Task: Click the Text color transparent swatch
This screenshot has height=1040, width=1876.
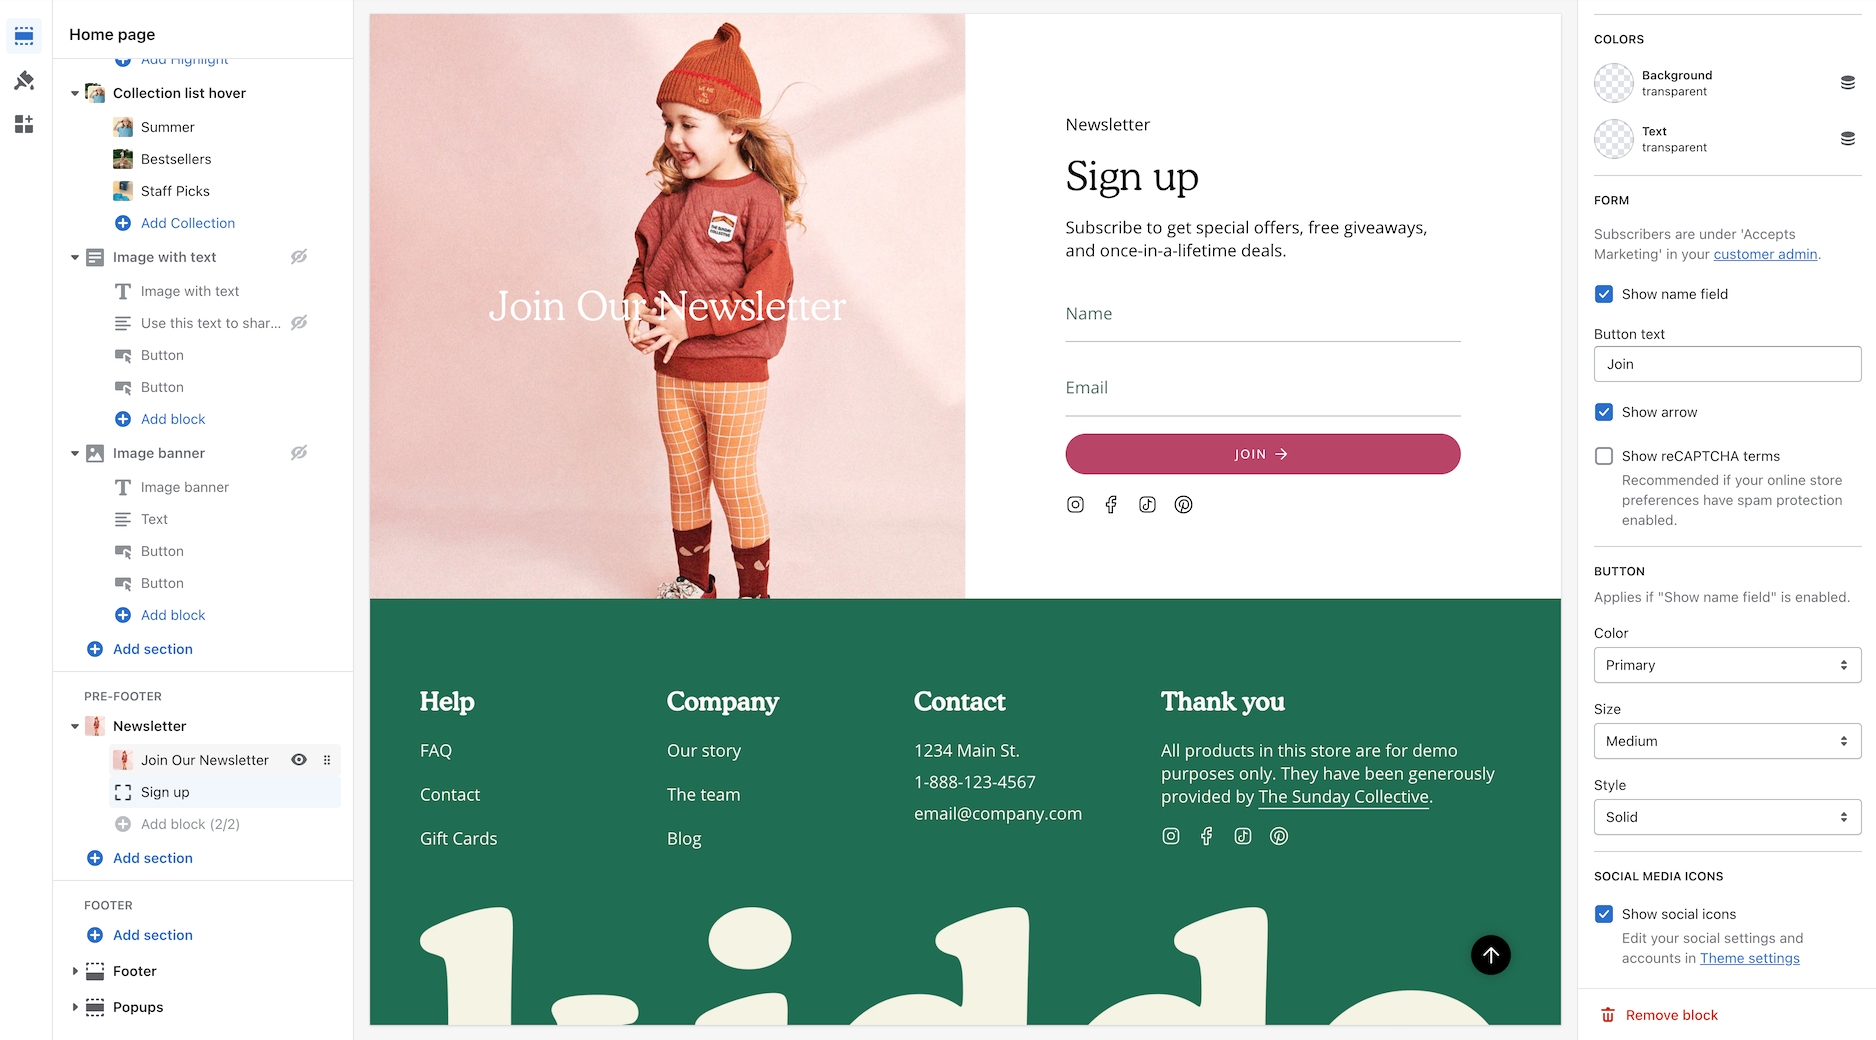Action: pyautogui.click(x=1613, y=139)
